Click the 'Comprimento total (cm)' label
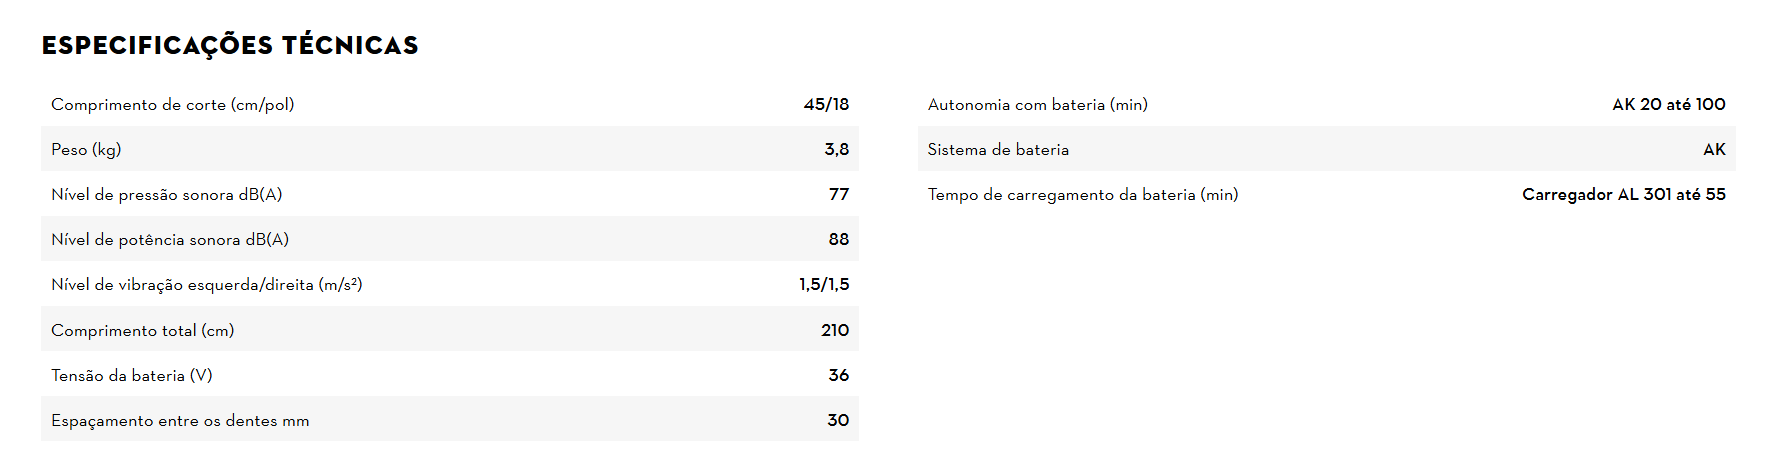The width and height of the screenshot is (1784, 470). 142,330
